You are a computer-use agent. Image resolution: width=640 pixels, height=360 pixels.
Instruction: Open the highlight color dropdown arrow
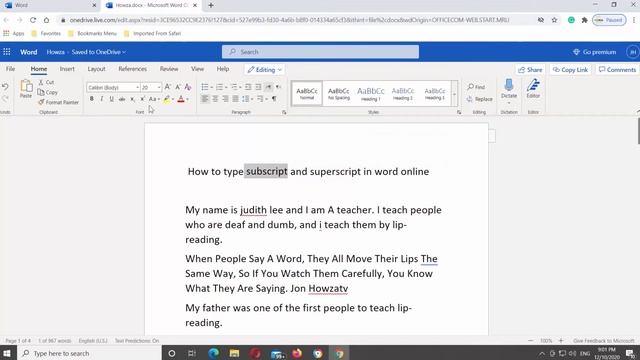coord(173,99)
